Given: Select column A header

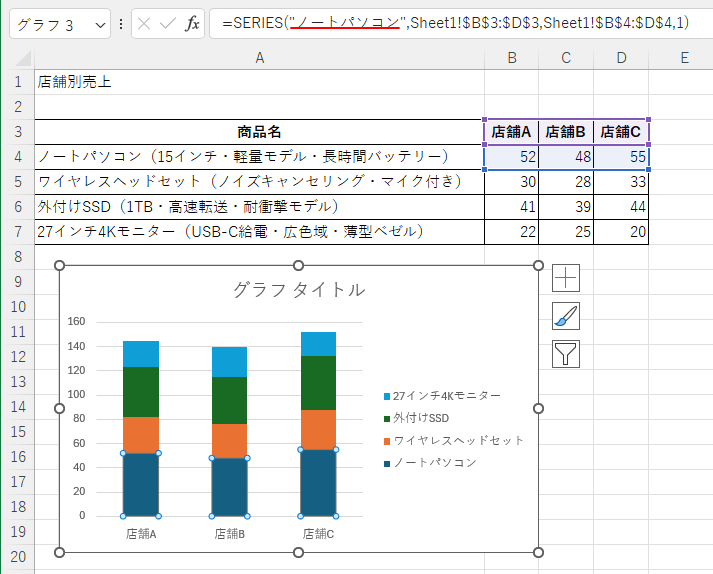Looking at the screenshot, I should (x=260, y=58).
